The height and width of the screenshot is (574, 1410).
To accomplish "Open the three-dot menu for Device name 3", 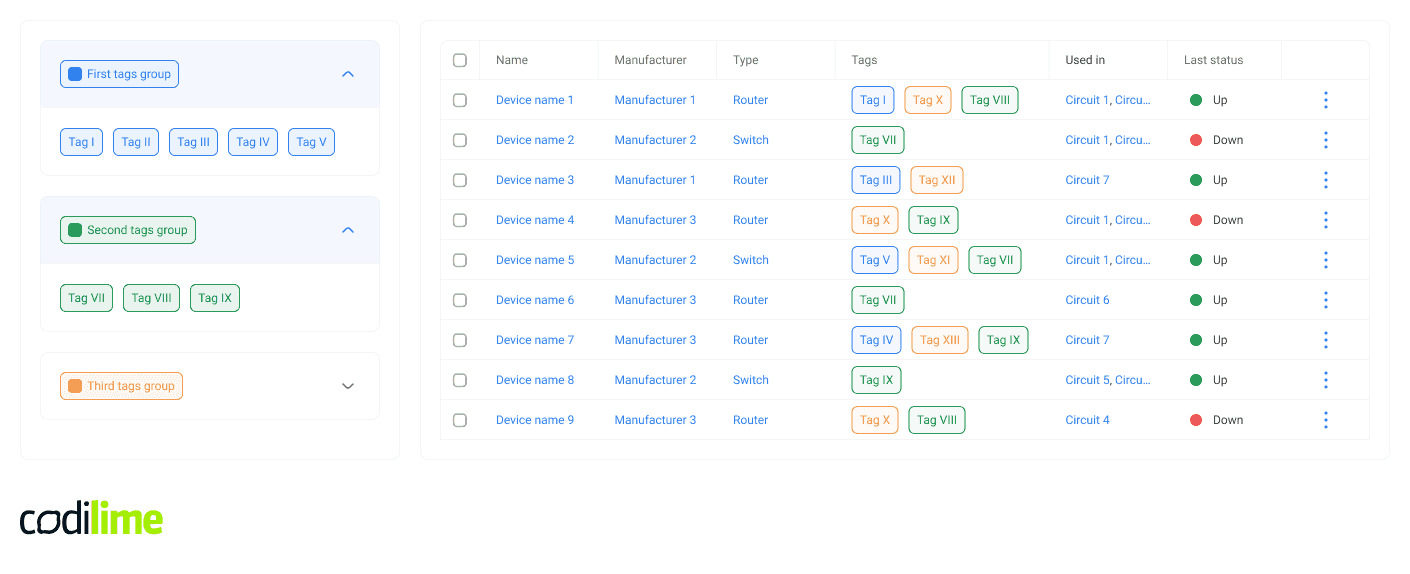I will [1325, 180].
